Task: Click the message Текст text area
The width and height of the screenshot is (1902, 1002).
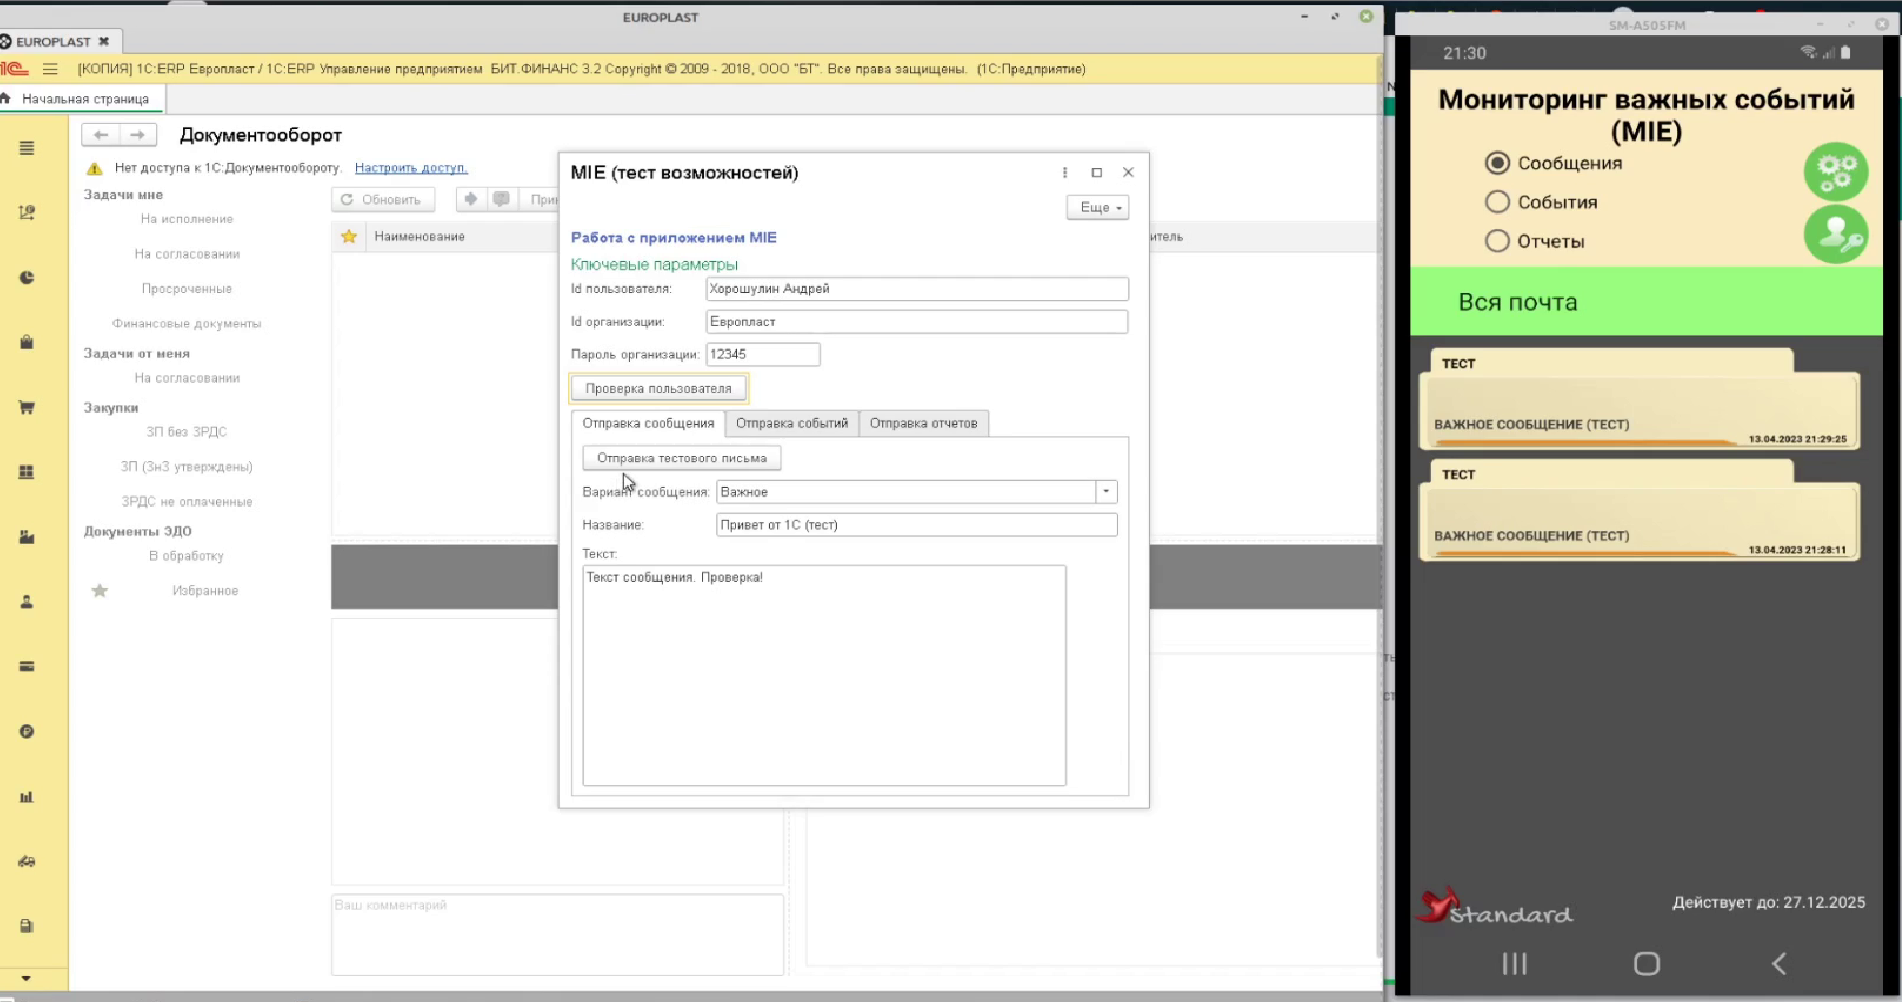Action: pos(824,676)
